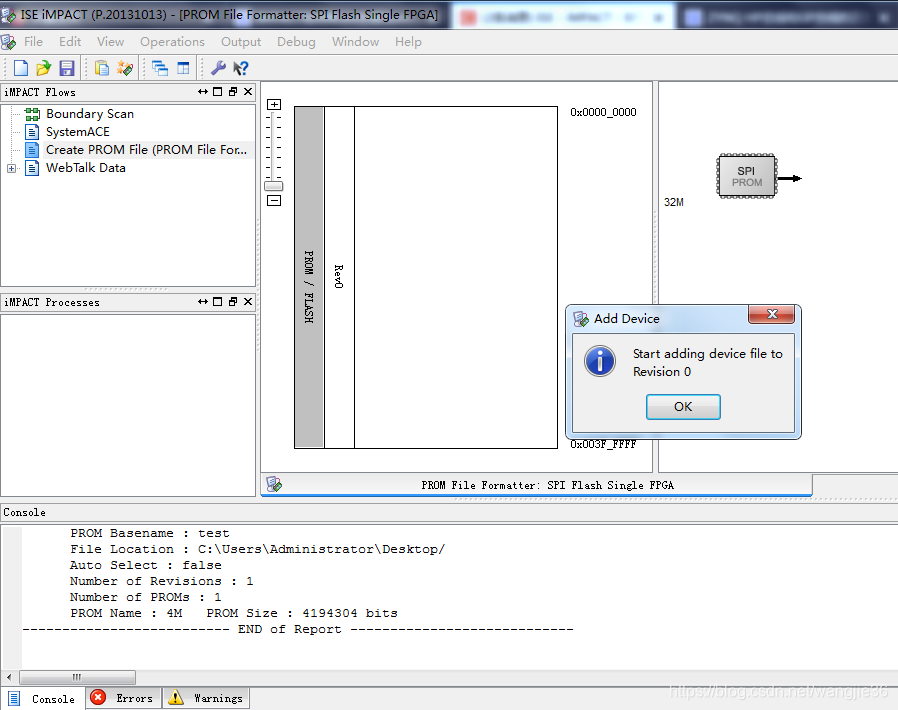Click the zoom slider handle
The width and height of the screenshot is (898, 710).
pyautogui.click(x=274, y=186)
